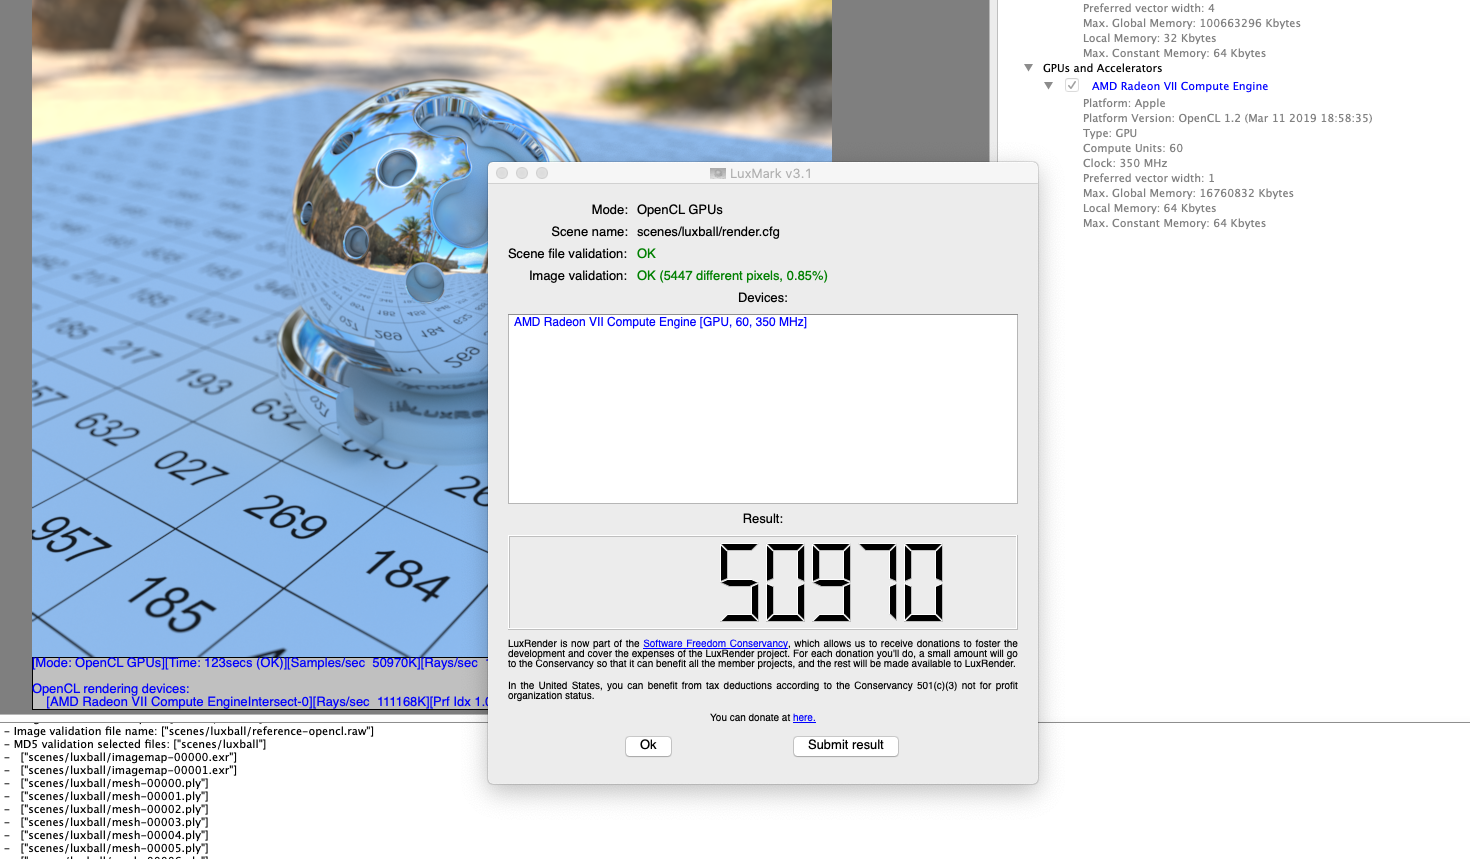Click 'Max. Global Memory: 16760832 Kbytes'

[x=1188, y=193]
